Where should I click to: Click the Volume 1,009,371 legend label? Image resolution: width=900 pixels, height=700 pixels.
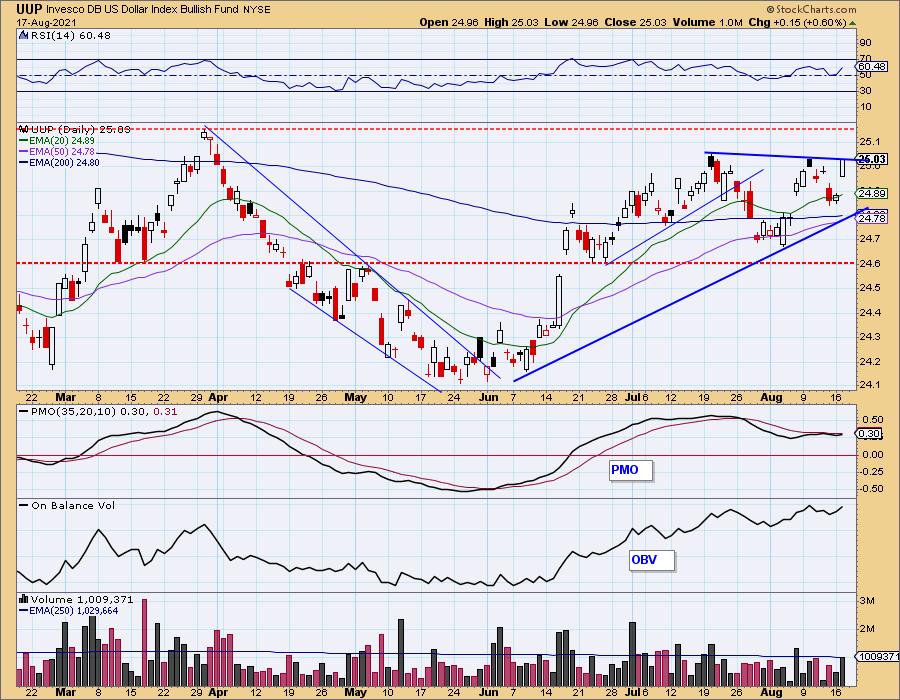pyautogui.click(x=82, y=600)
